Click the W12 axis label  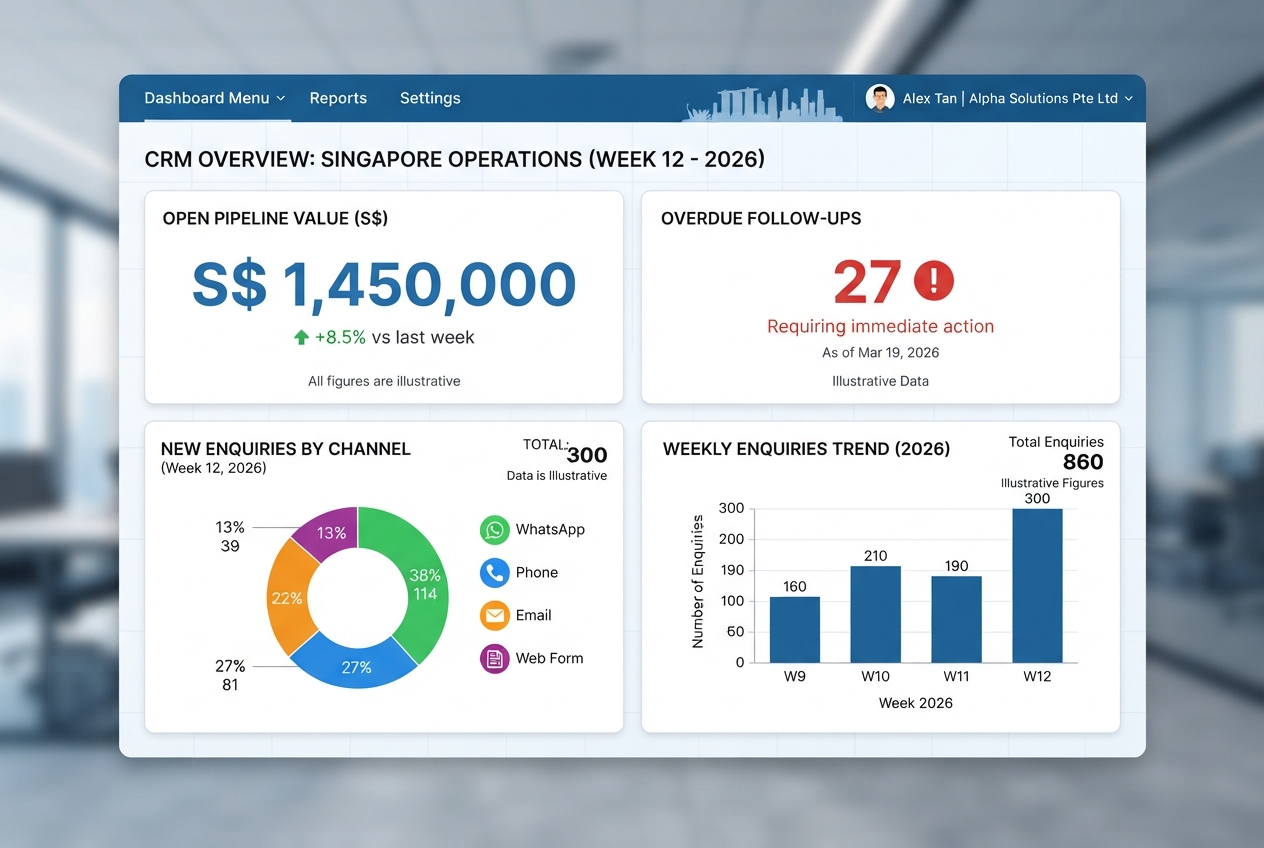click(1037, 676)
